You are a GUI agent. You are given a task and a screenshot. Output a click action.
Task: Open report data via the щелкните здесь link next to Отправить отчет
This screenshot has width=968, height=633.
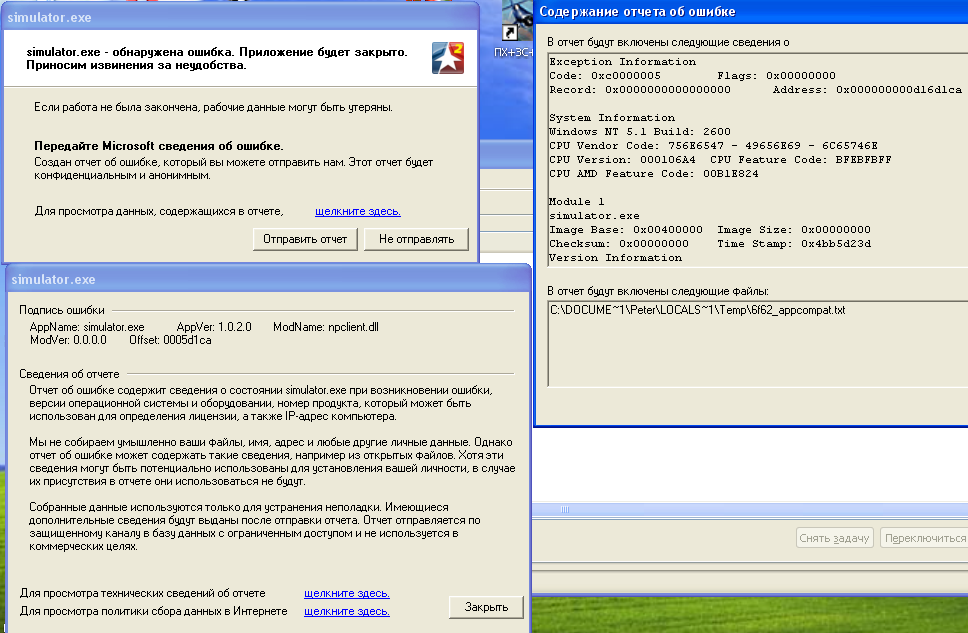tap(357, 211)
